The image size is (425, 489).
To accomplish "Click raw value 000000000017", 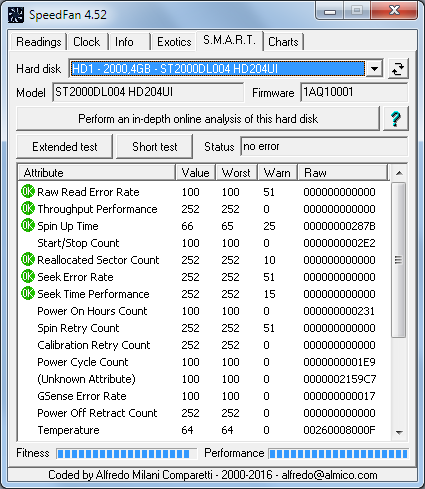I will [339, 396].
